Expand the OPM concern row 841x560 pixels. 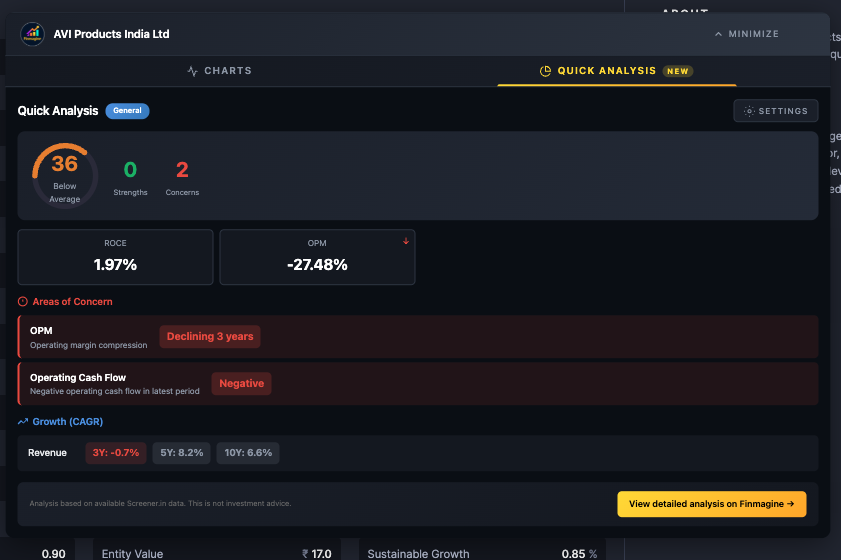coord(417,337)
